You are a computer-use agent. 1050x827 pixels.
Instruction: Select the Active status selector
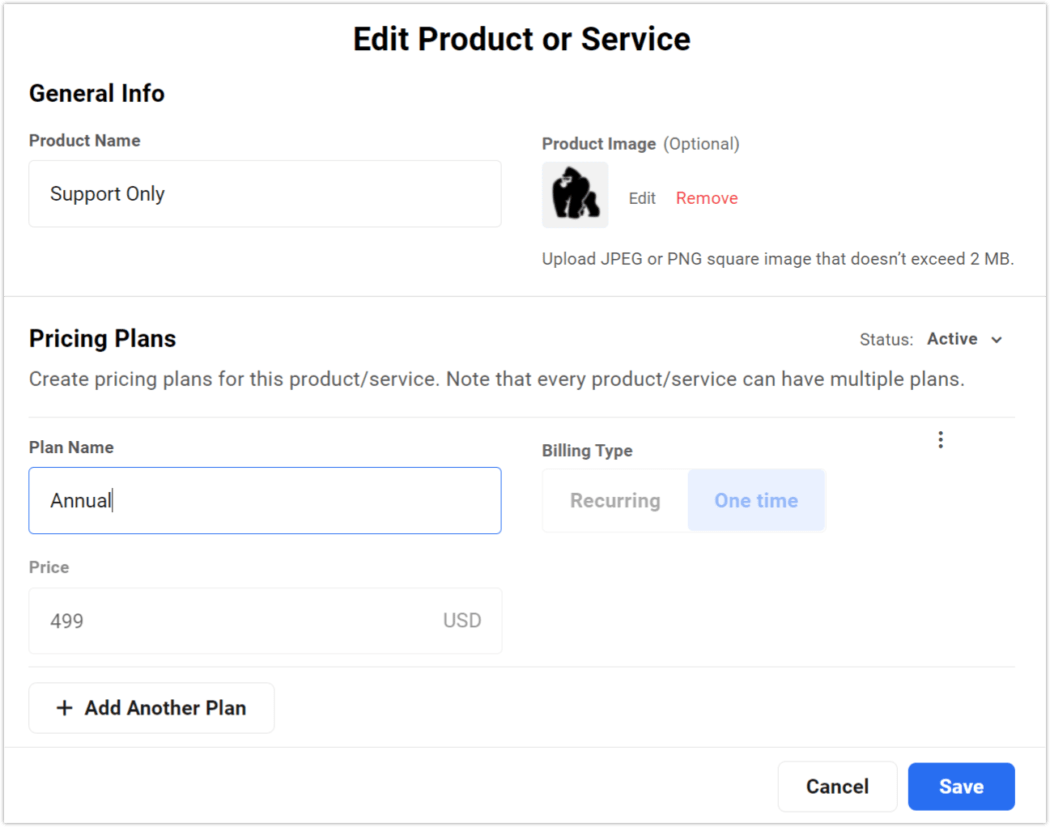(x=950, y=339)
